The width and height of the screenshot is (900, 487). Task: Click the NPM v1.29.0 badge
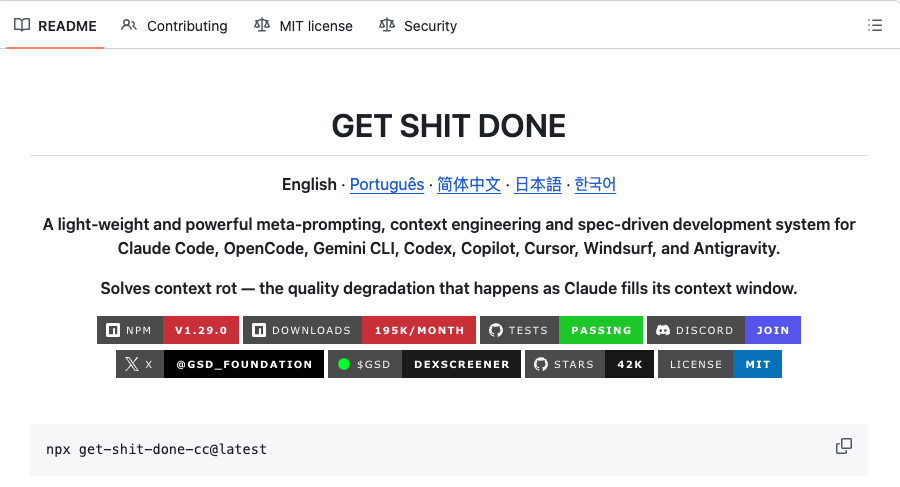pos(168,330)
